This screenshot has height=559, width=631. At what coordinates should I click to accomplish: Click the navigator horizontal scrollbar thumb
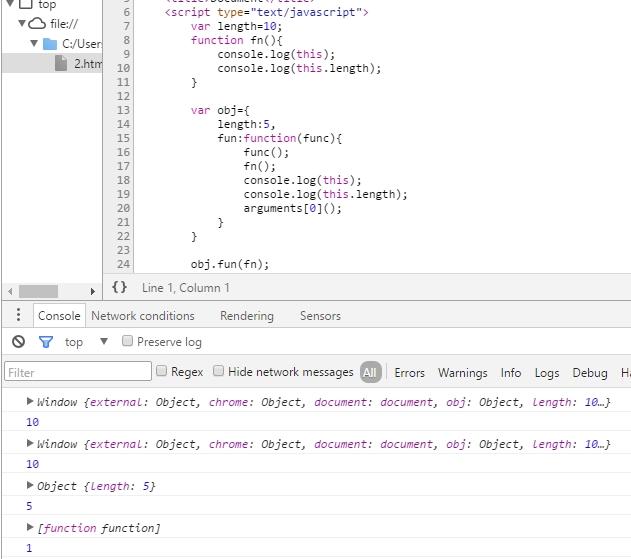[x=38, y=291]
